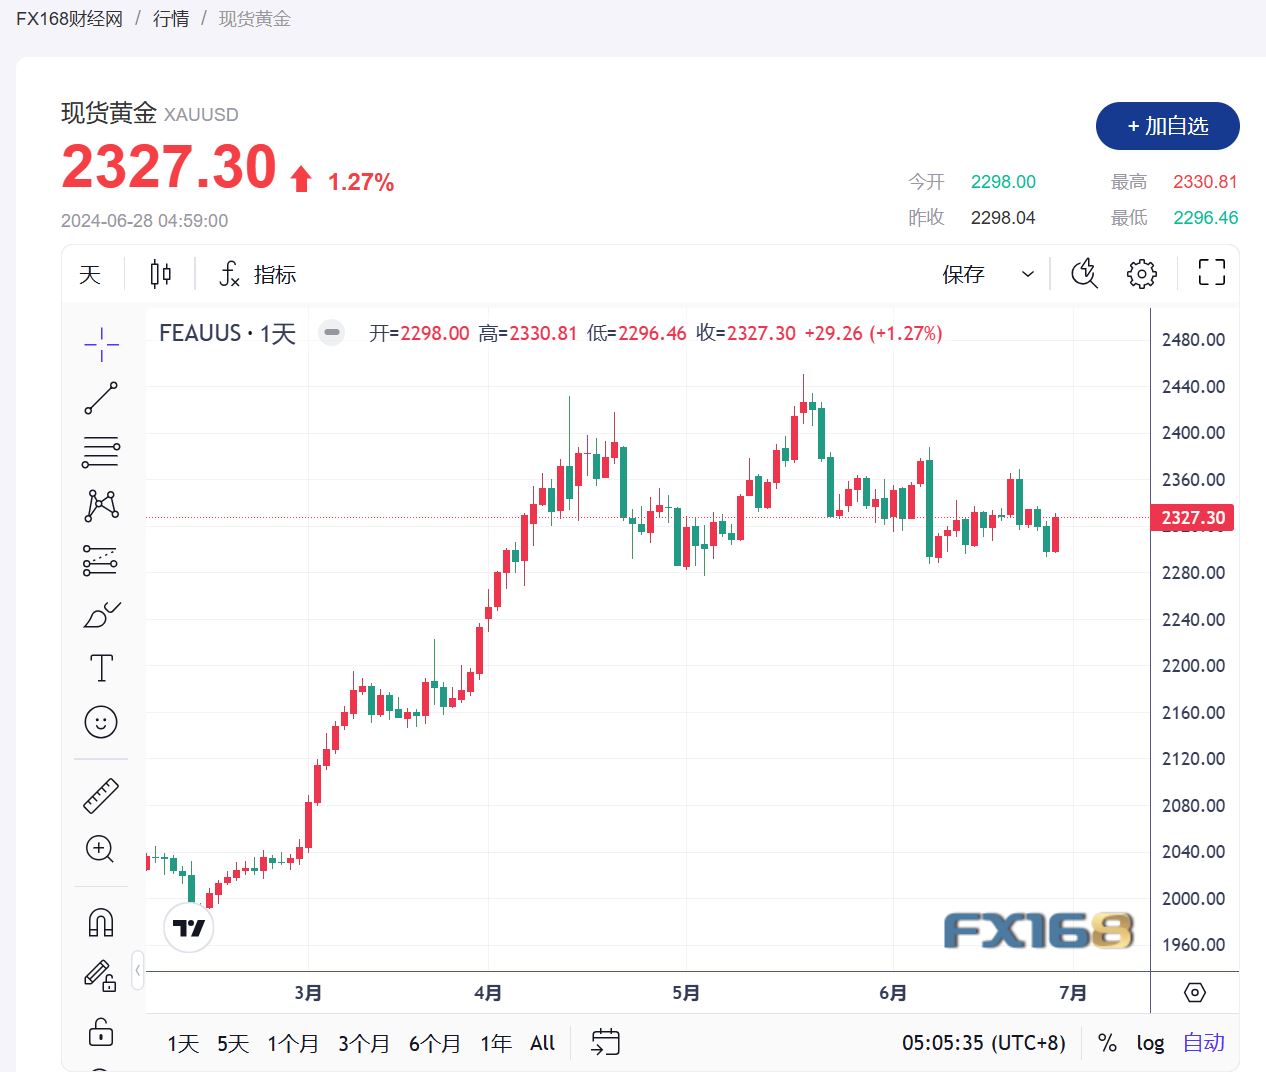This screenshot has height=1072, width=1266.
Task: Select the trend line drawing tool
Action: [x=100, y=397]
